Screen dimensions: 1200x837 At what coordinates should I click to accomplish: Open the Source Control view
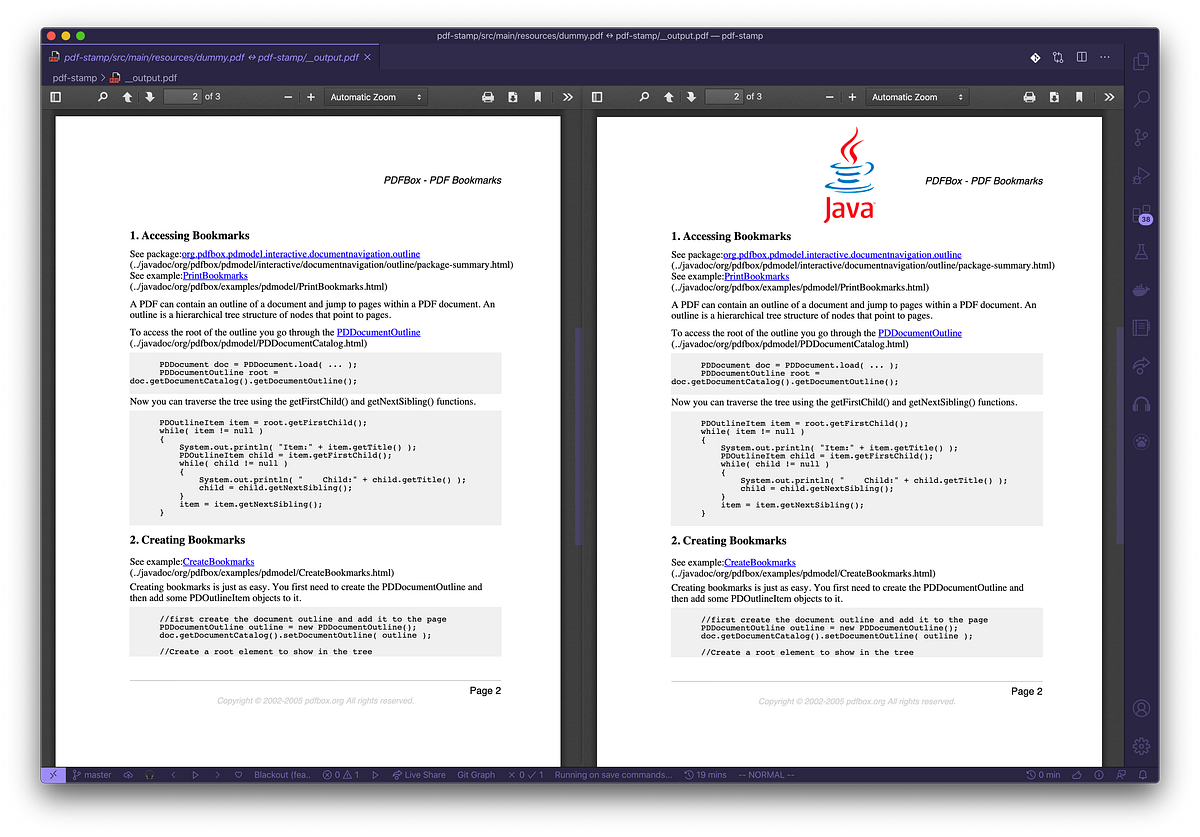click(1142, 136)
